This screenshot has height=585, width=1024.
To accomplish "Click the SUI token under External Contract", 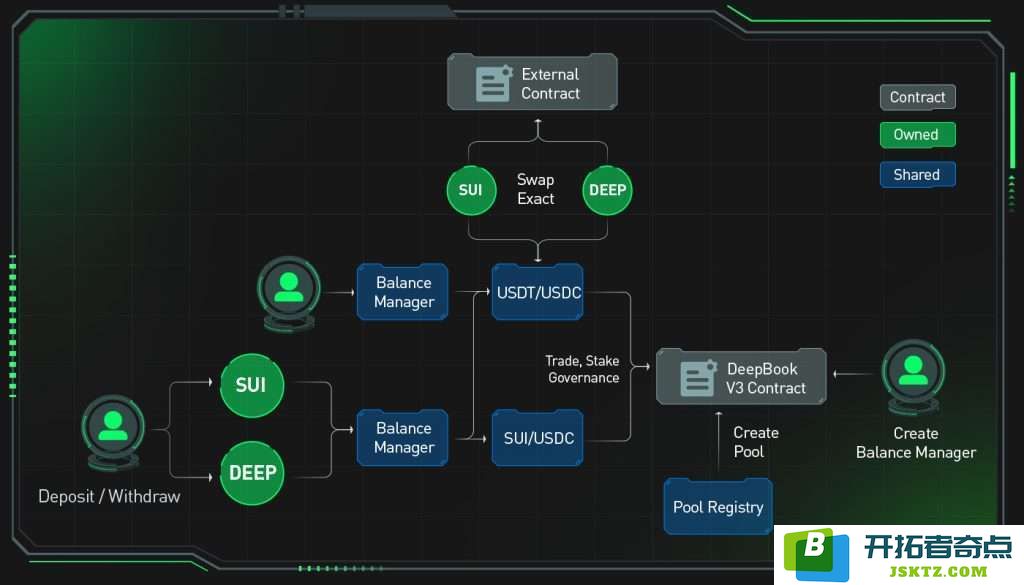I will click(471, 190).
